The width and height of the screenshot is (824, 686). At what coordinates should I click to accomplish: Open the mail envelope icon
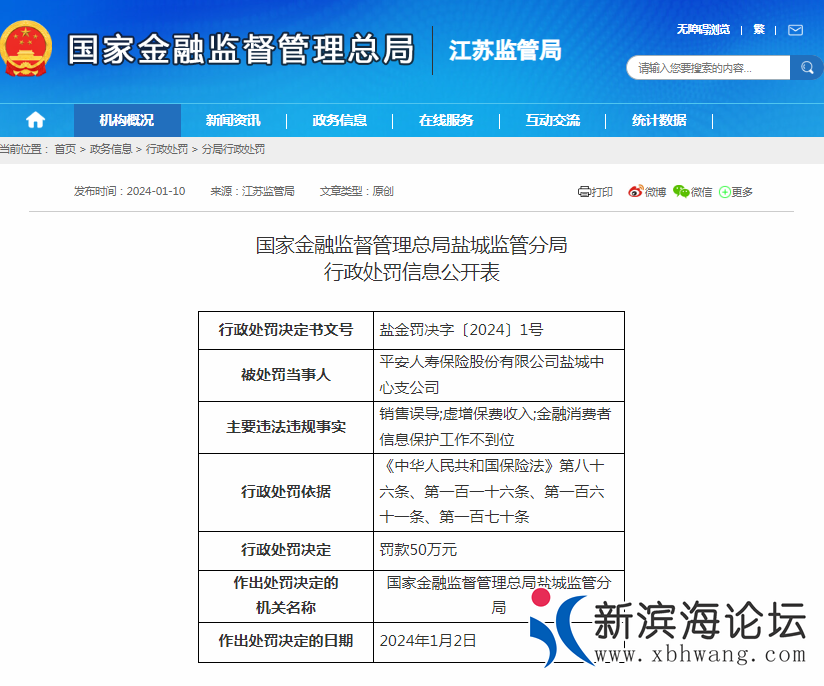pyautogui.click(x=795, y=30)
